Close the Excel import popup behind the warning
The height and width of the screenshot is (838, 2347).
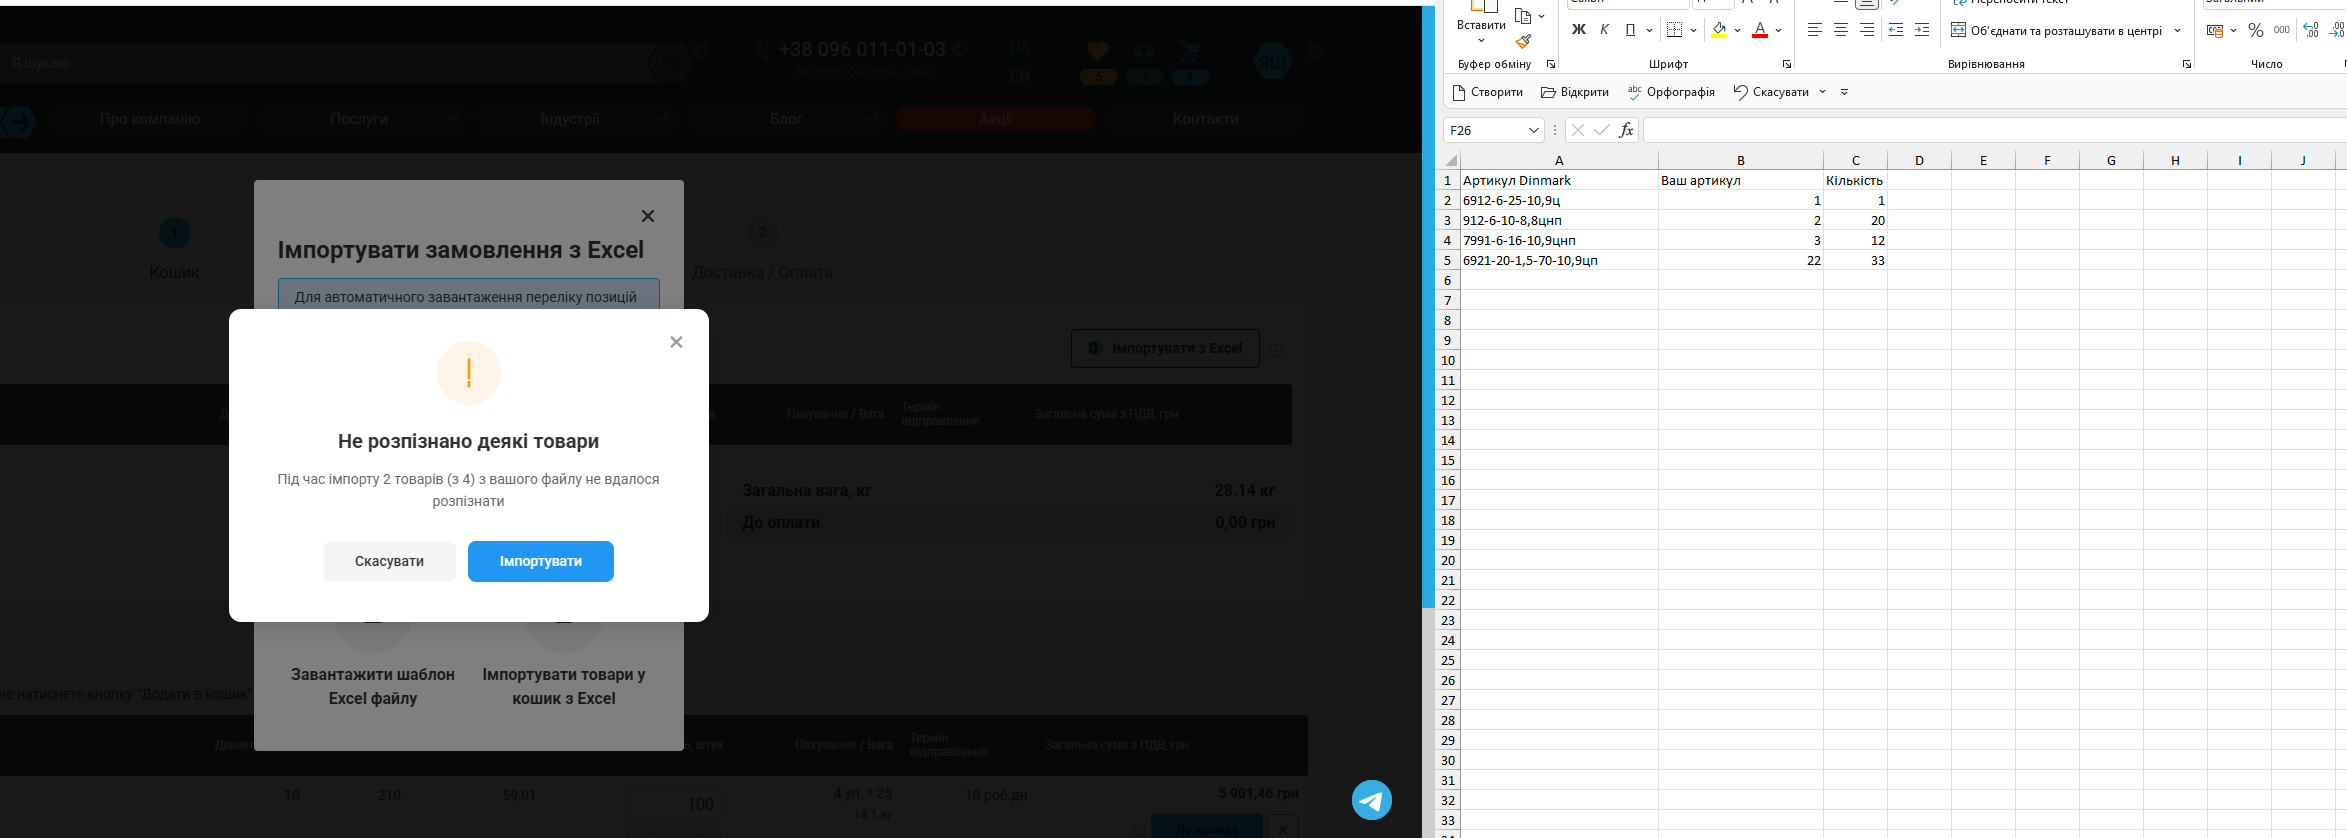648,216
